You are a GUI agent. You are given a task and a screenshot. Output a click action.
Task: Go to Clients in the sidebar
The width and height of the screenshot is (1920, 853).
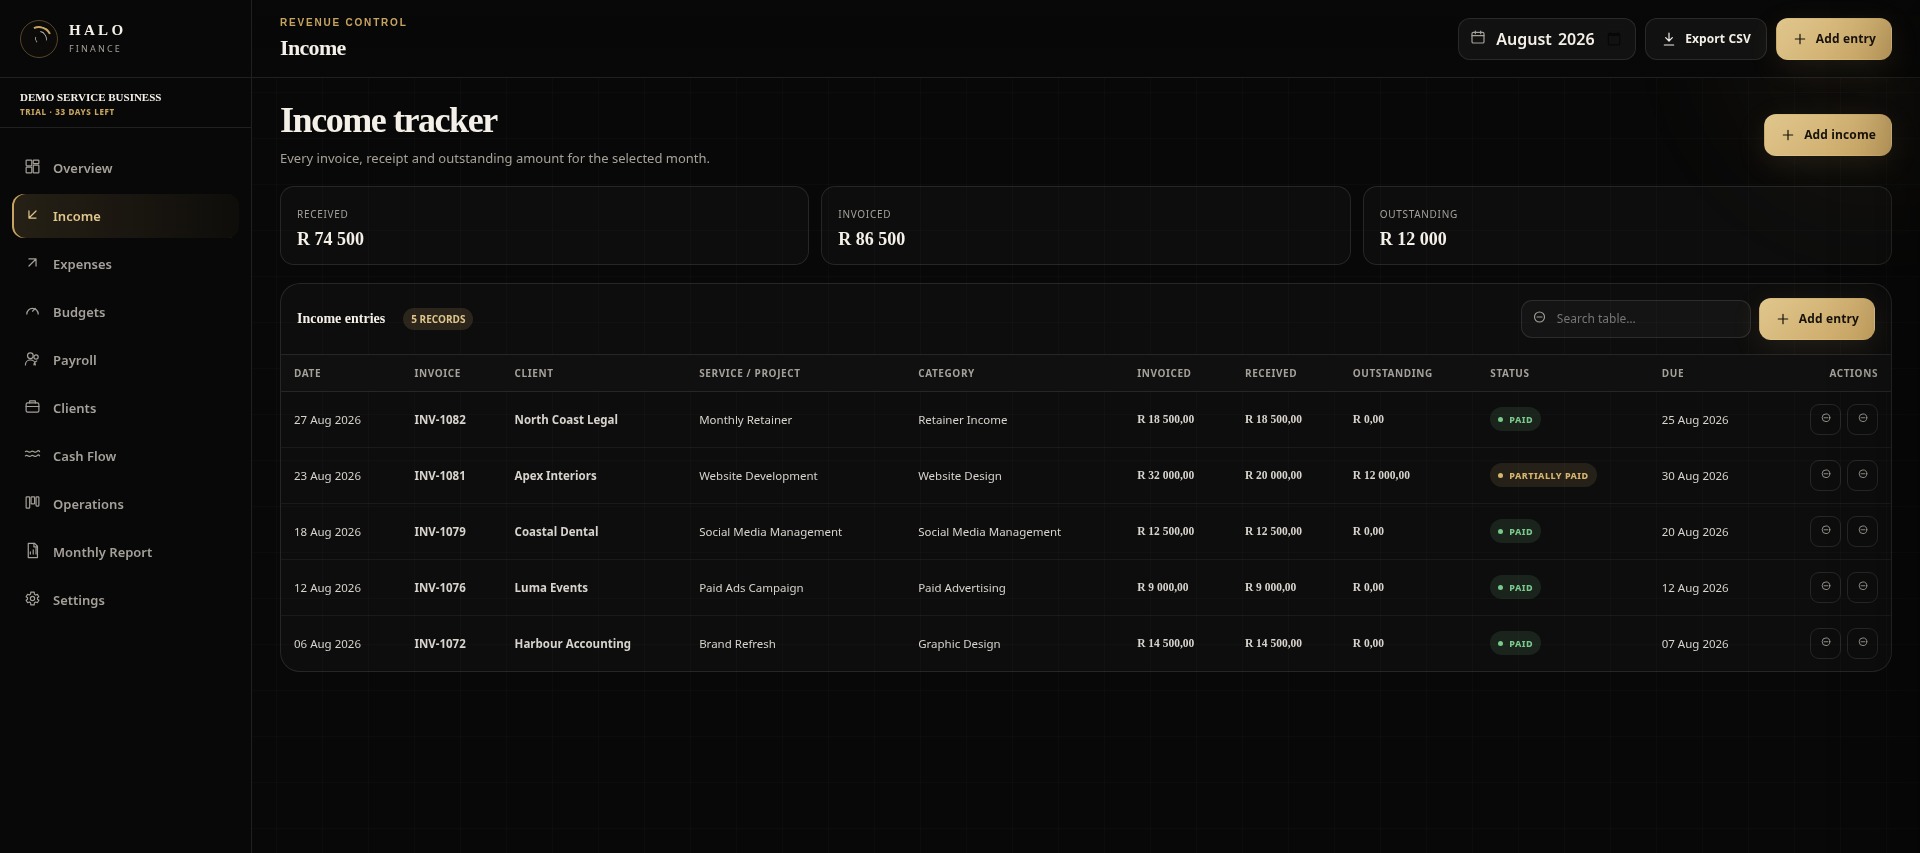click(x=126, y=408)
